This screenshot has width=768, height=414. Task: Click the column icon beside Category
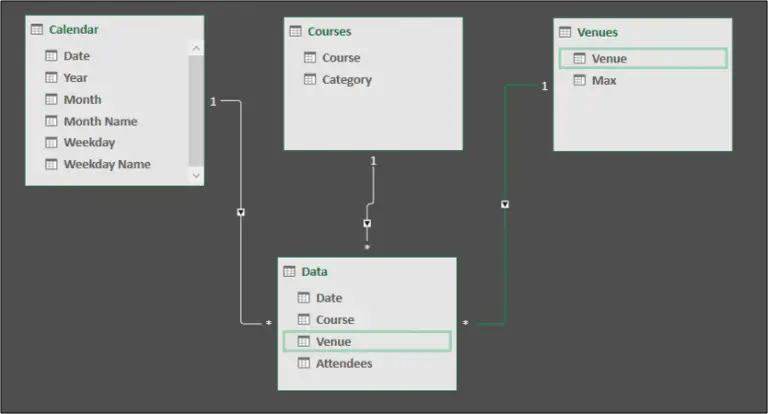(310, 80)
